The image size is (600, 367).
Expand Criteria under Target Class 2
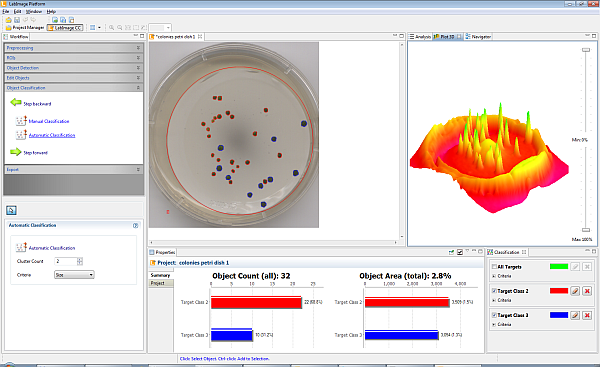point(494,300)
